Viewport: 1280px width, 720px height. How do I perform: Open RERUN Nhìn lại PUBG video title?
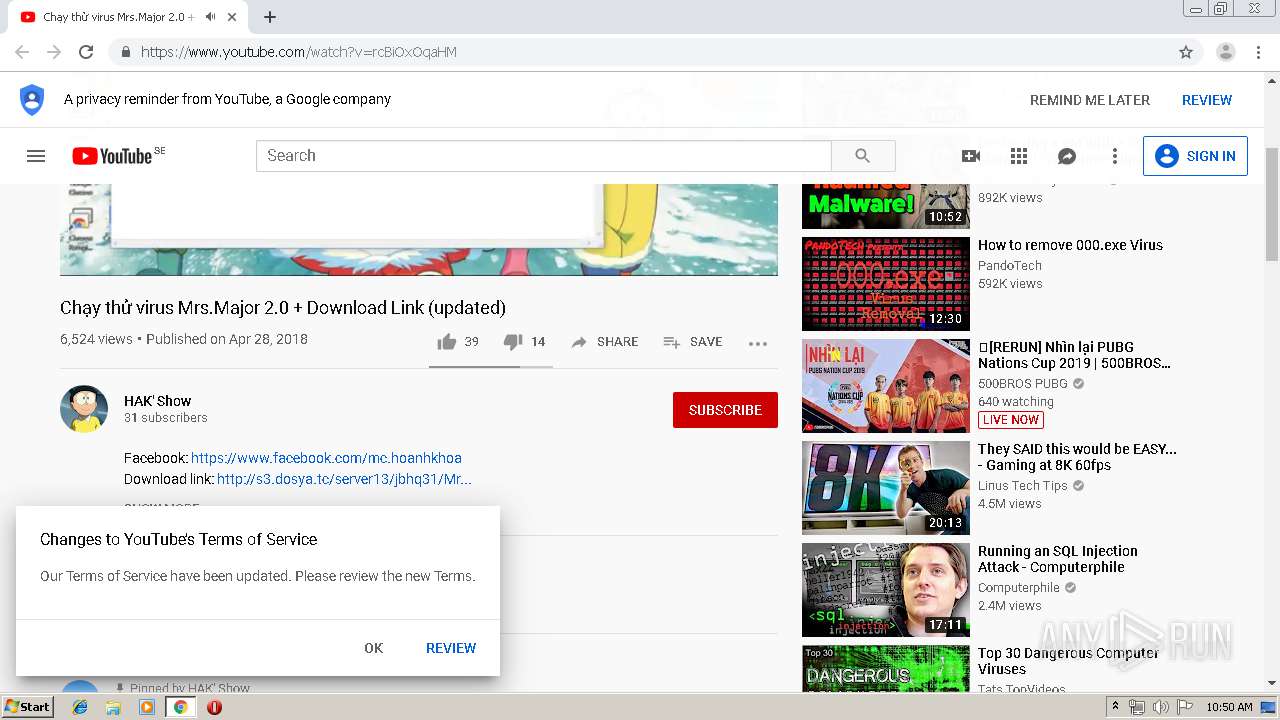tap(1074, 355)
